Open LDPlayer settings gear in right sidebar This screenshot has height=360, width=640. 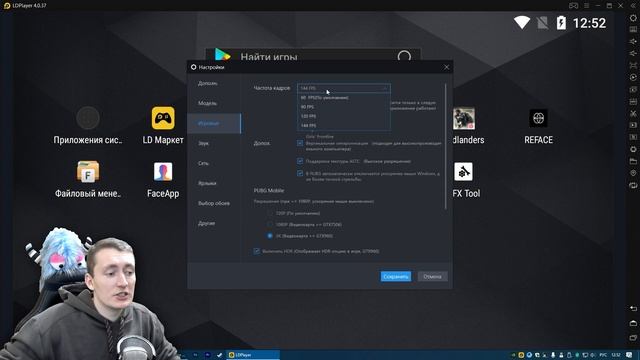pyautogui.click(x=633, y=18)
